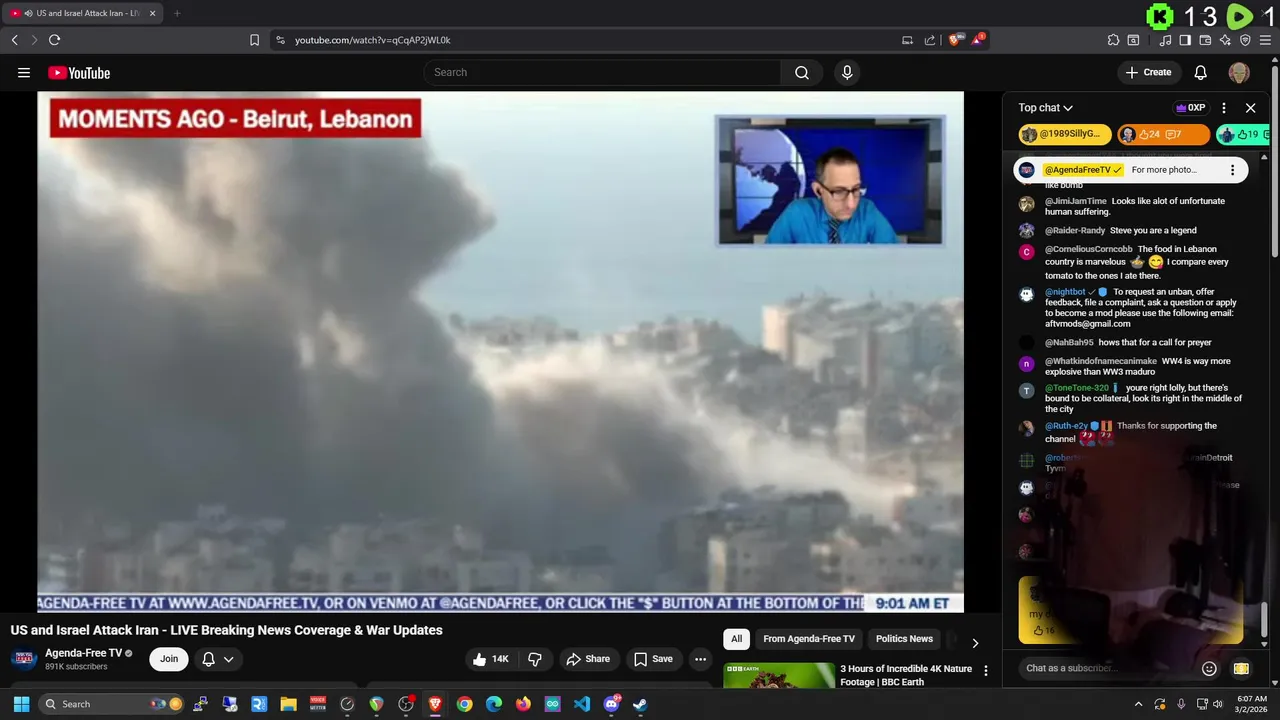
Task: Like the video with 14K thumbs up
Action: pos(491,659)
